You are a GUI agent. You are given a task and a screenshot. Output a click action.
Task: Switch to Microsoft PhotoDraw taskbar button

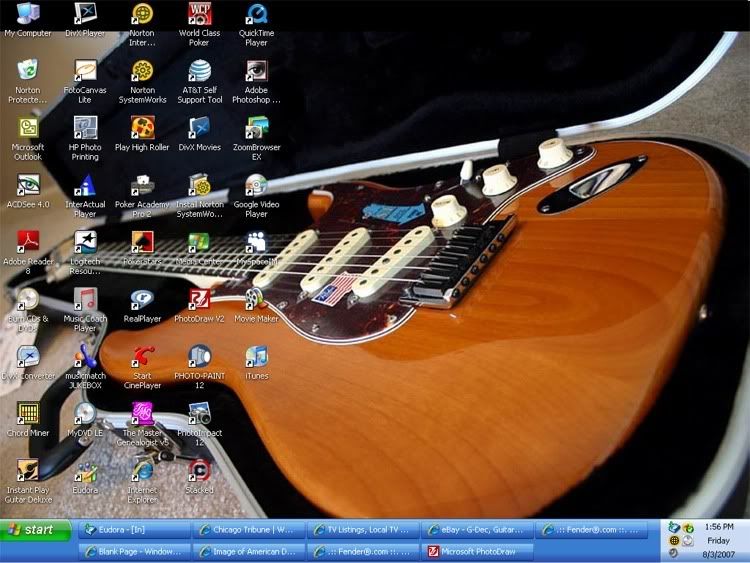tap(477, 552)
